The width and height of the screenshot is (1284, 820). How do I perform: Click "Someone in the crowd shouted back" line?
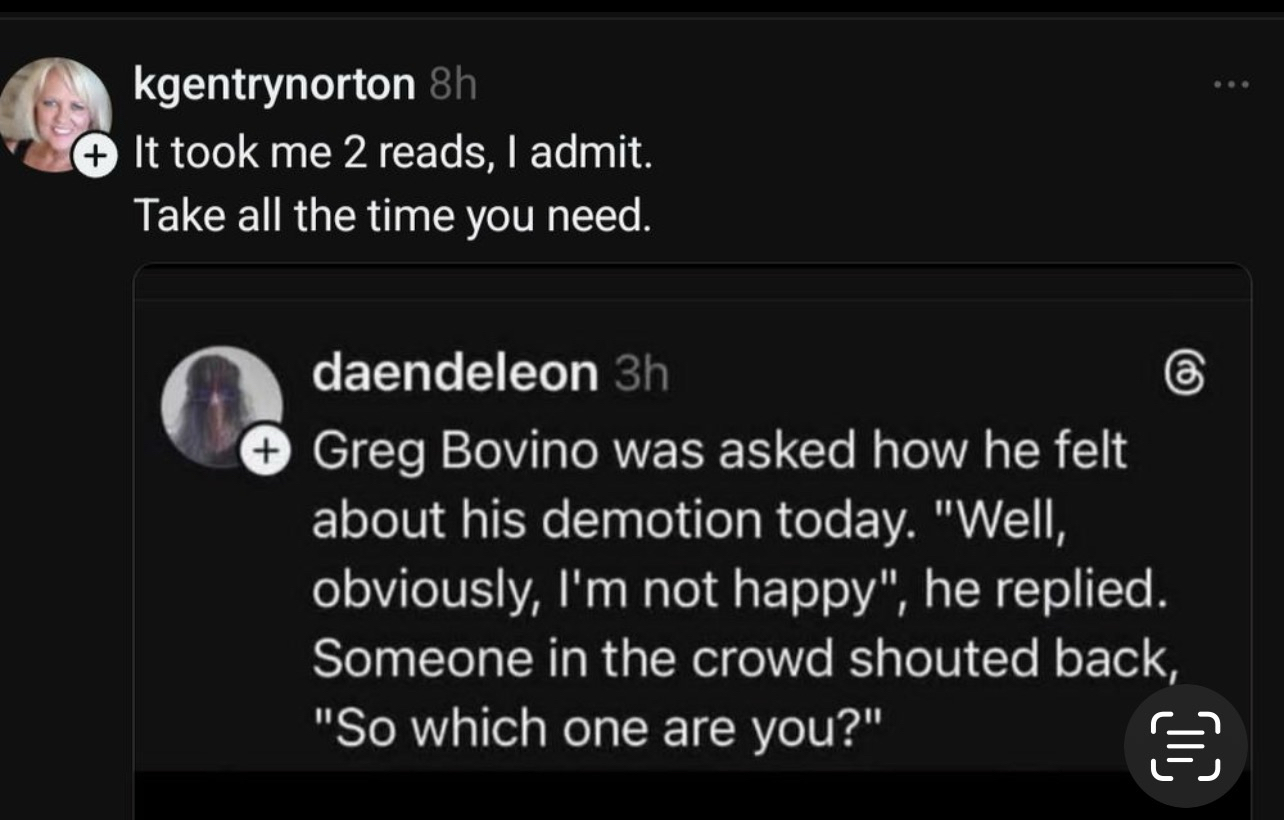pyautogui.click(x=740, y=658)
